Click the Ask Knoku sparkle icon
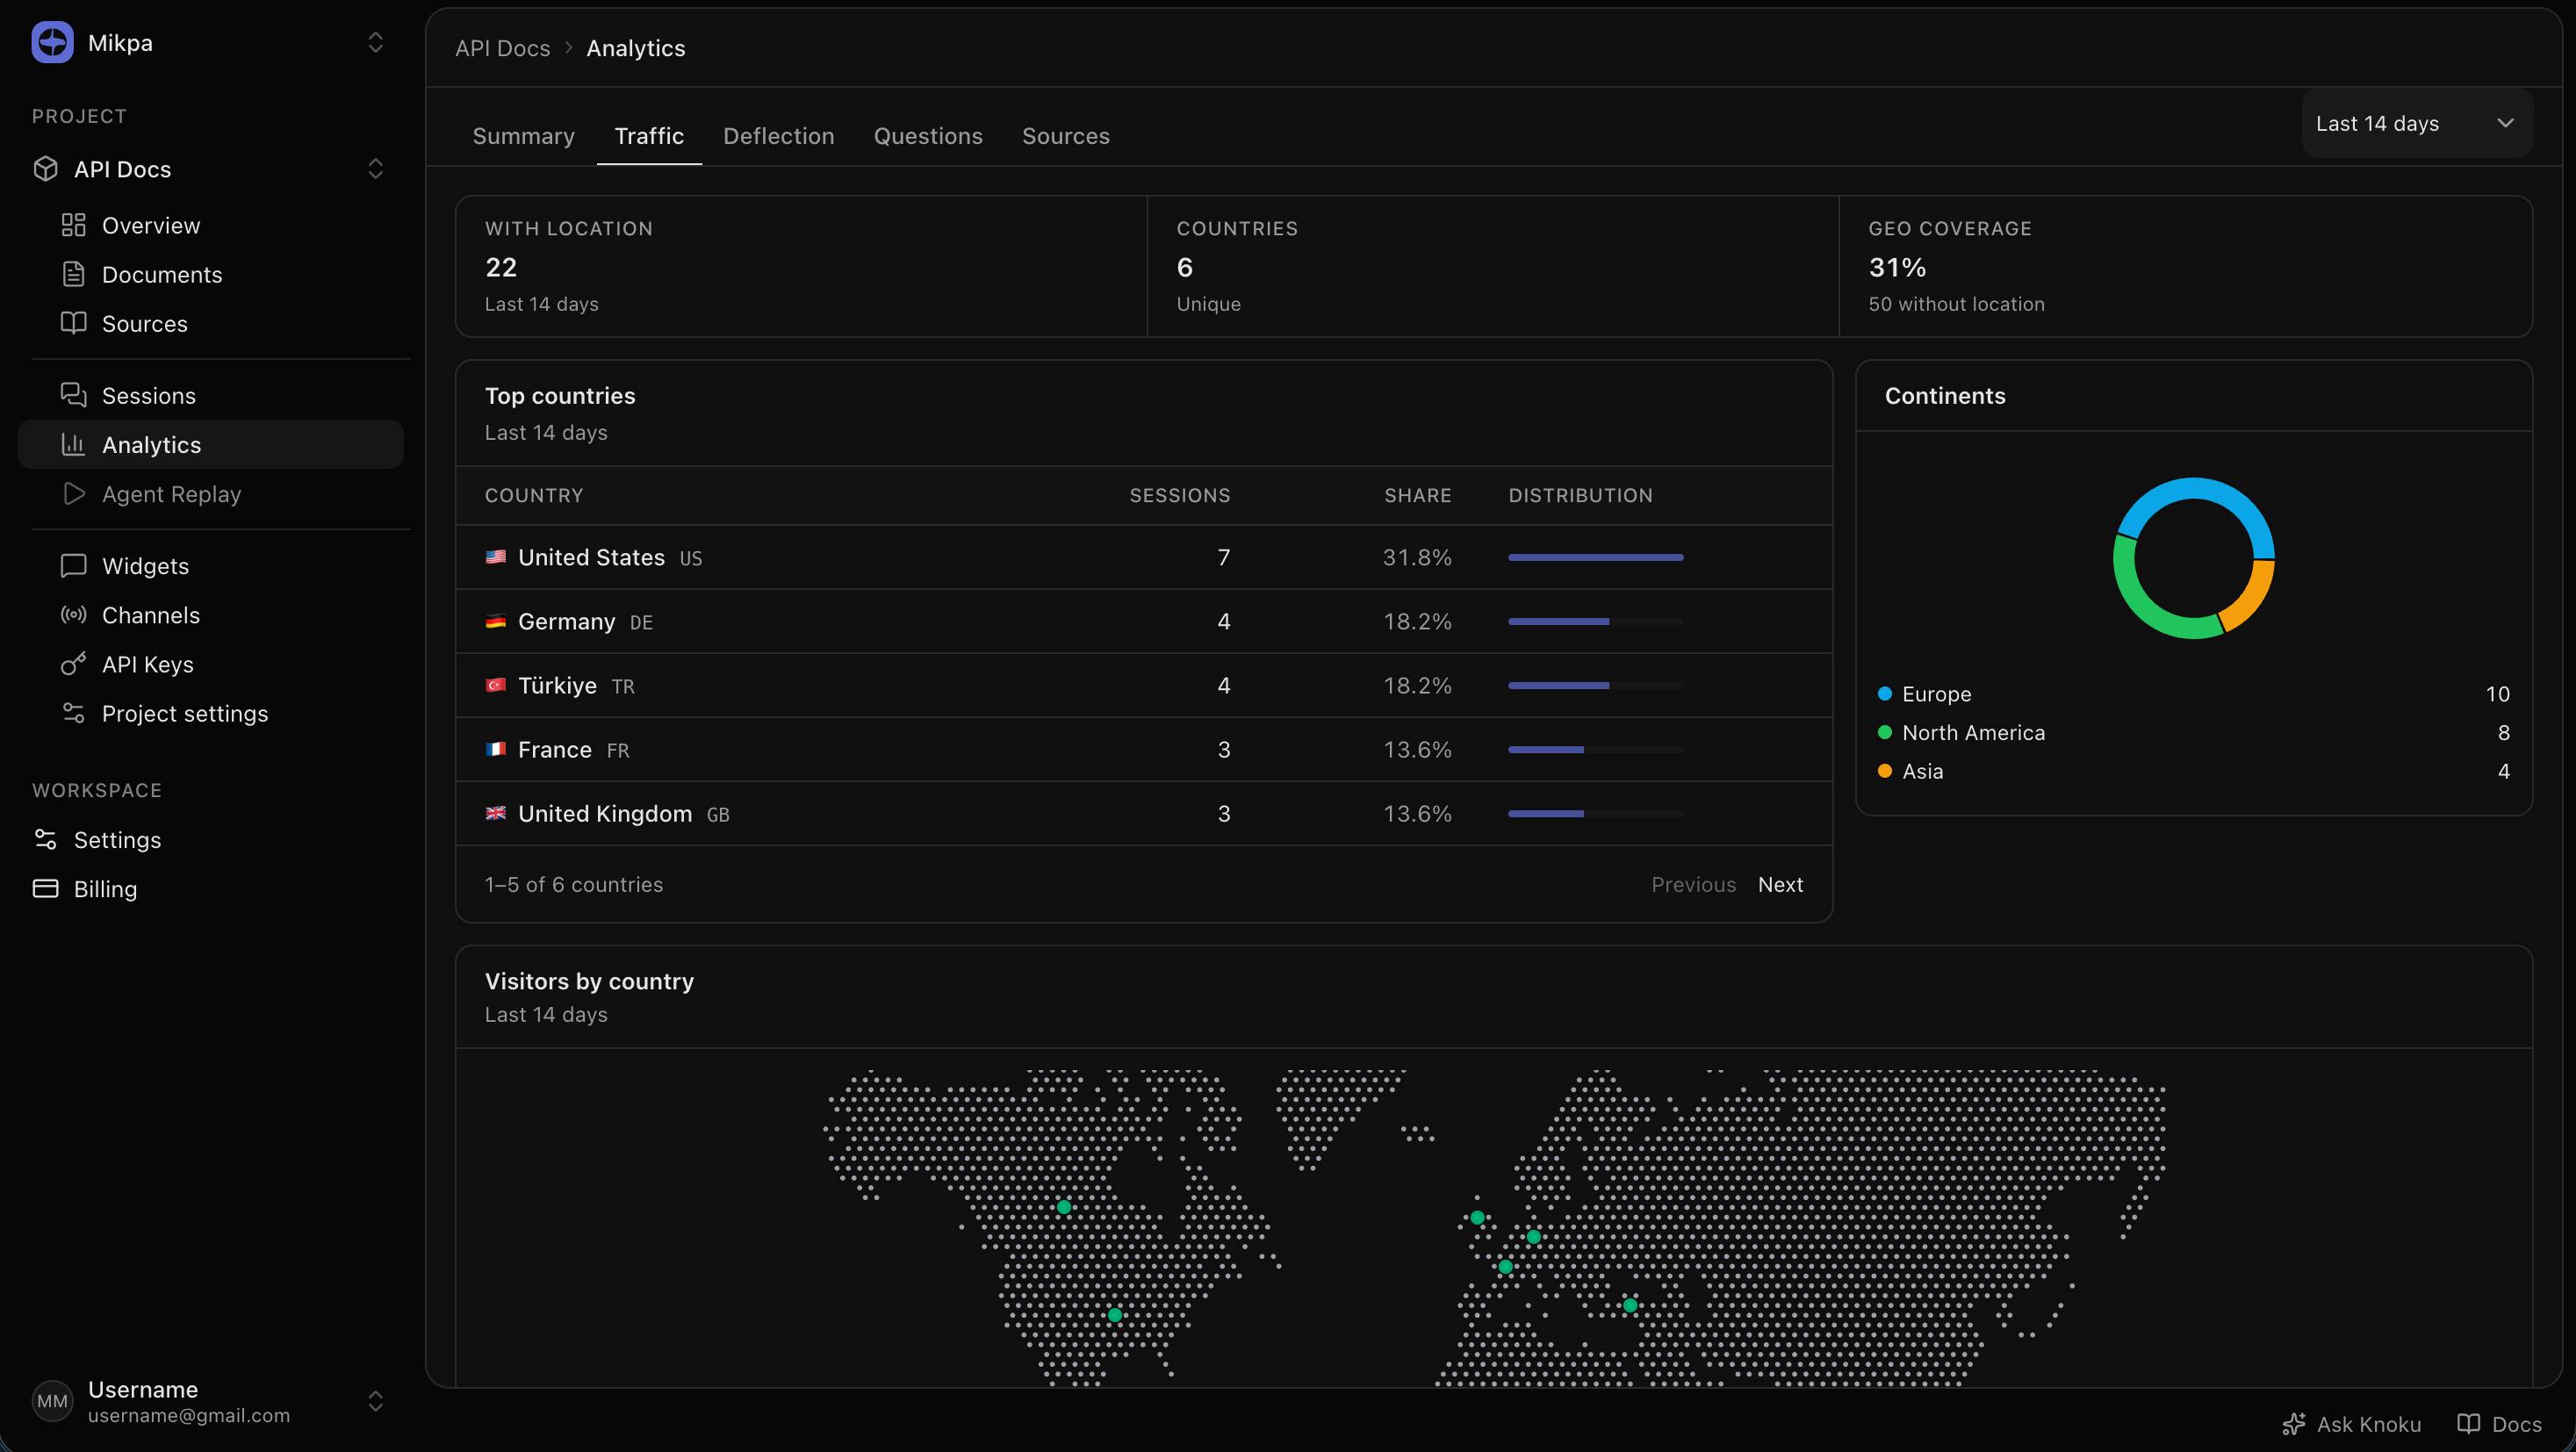The width and height of the screenshot is (2576, 1452). [2294, 1424]
